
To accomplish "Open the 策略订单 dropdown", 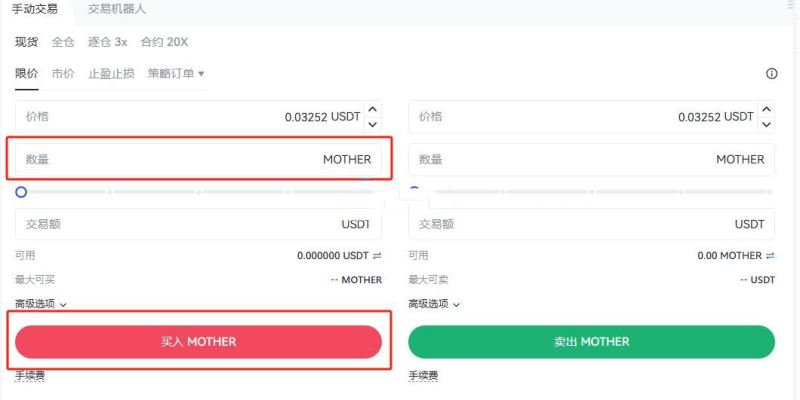I will tap(176, 73).
